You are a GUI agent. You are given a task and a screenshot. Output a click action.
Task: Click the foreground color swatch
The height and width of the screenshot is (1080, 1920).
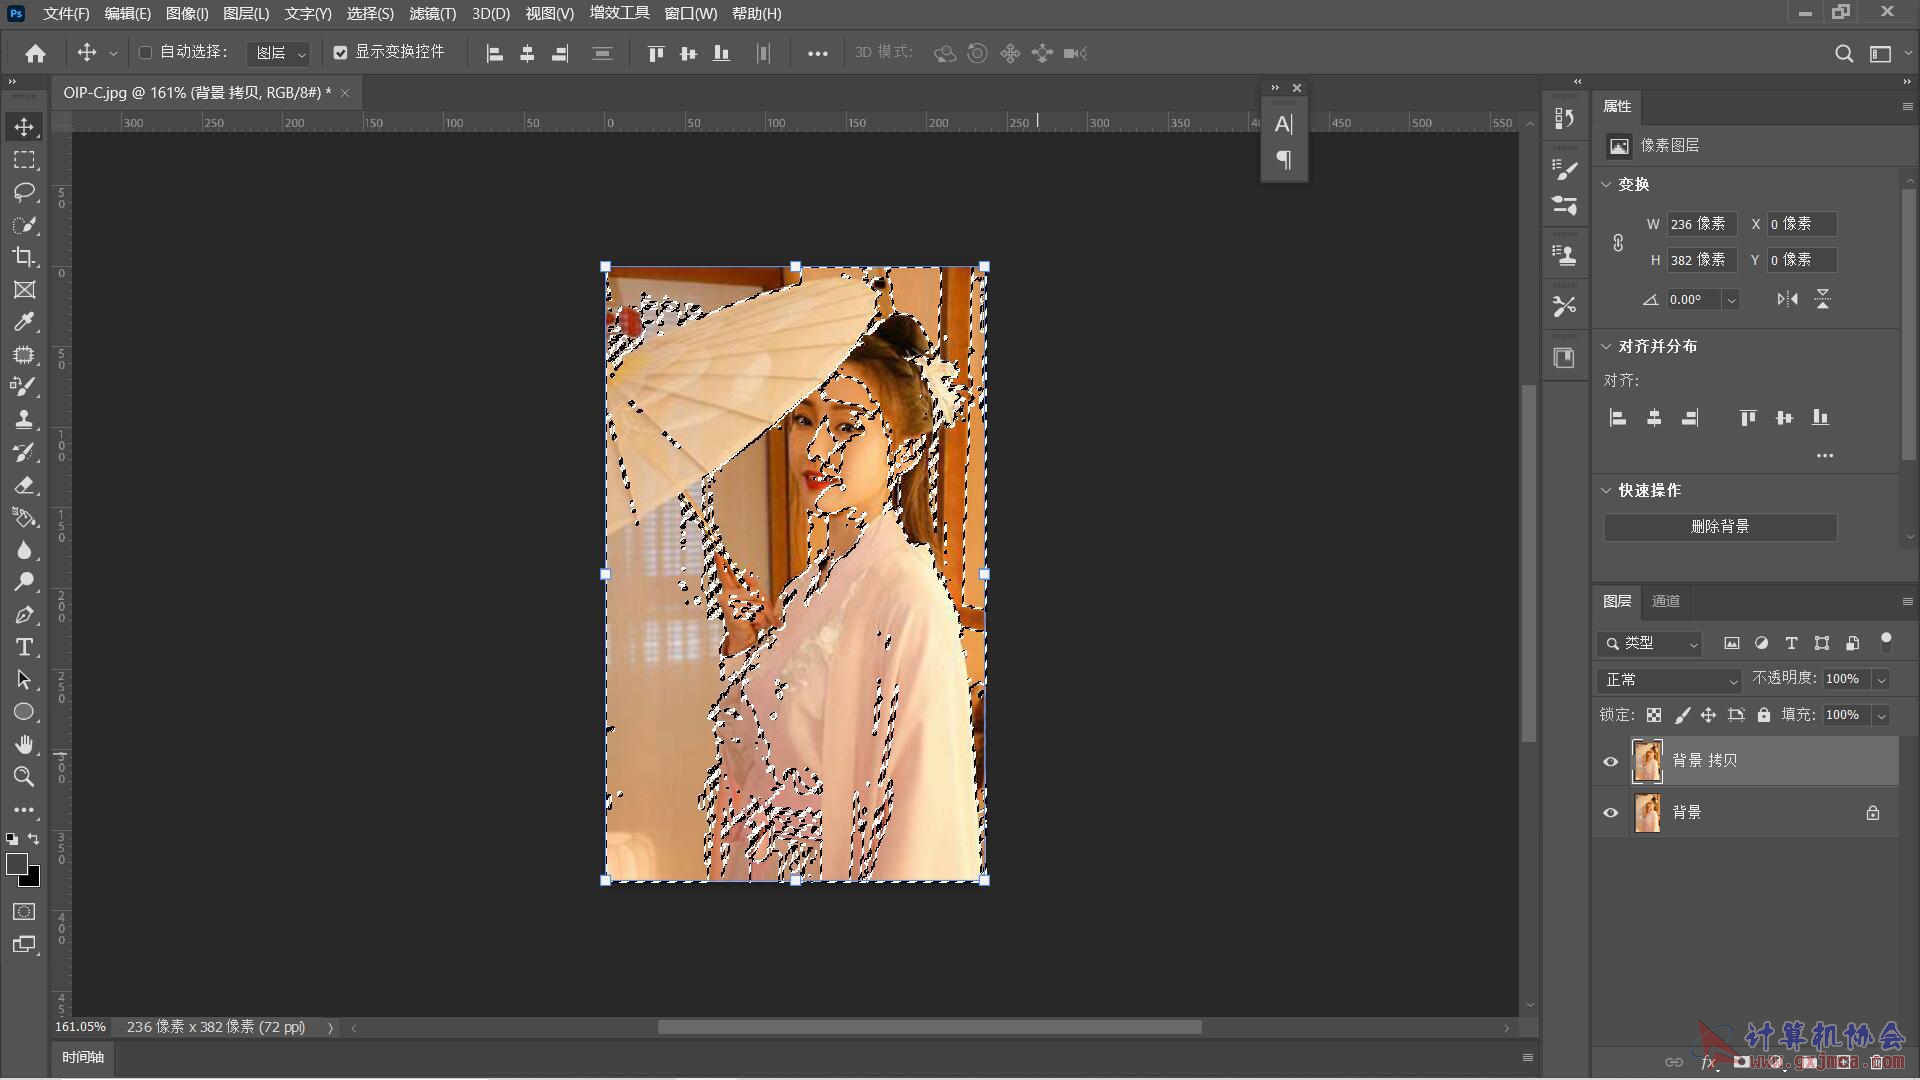[16, 864]
